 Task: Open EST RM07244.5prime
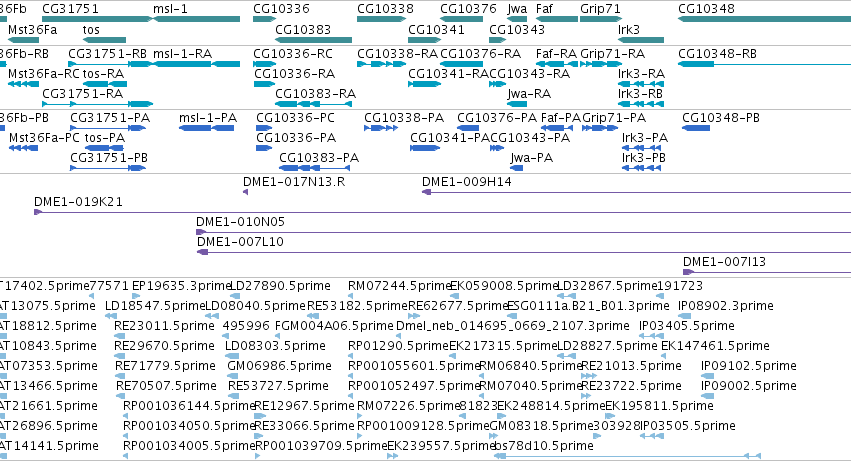[x=399, y=286]
